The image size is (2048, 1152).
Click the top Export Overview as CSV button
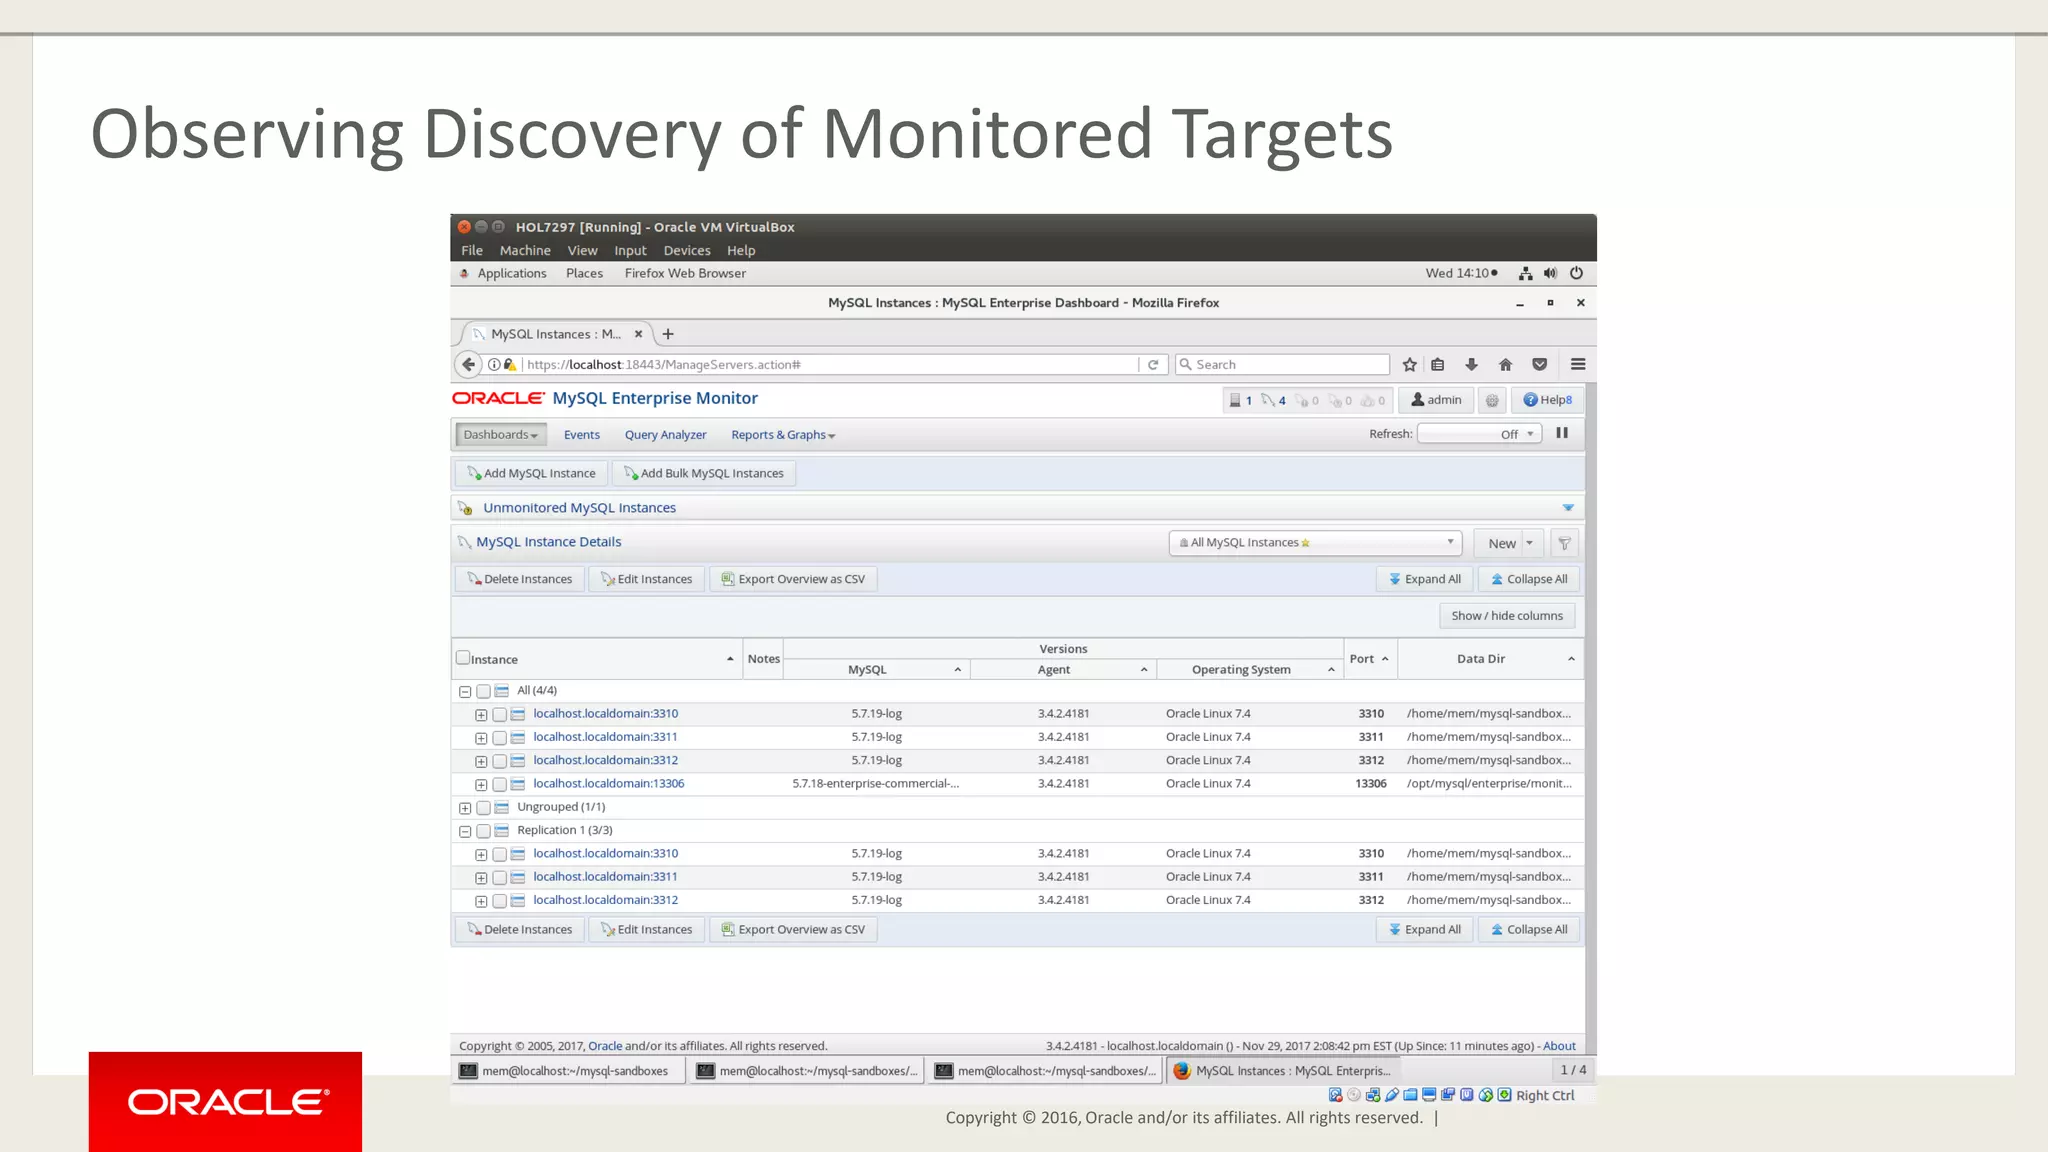(x=794, y=579)
